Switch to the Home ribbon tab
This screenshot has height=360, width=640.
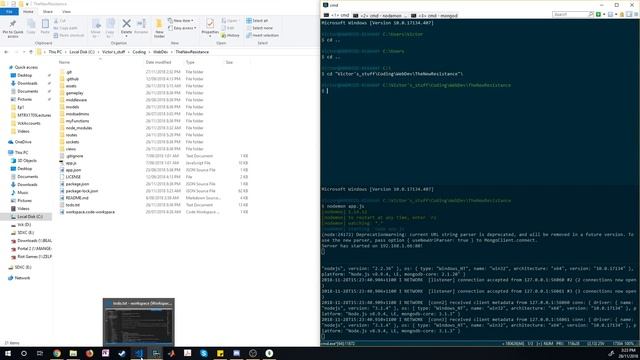28,12
